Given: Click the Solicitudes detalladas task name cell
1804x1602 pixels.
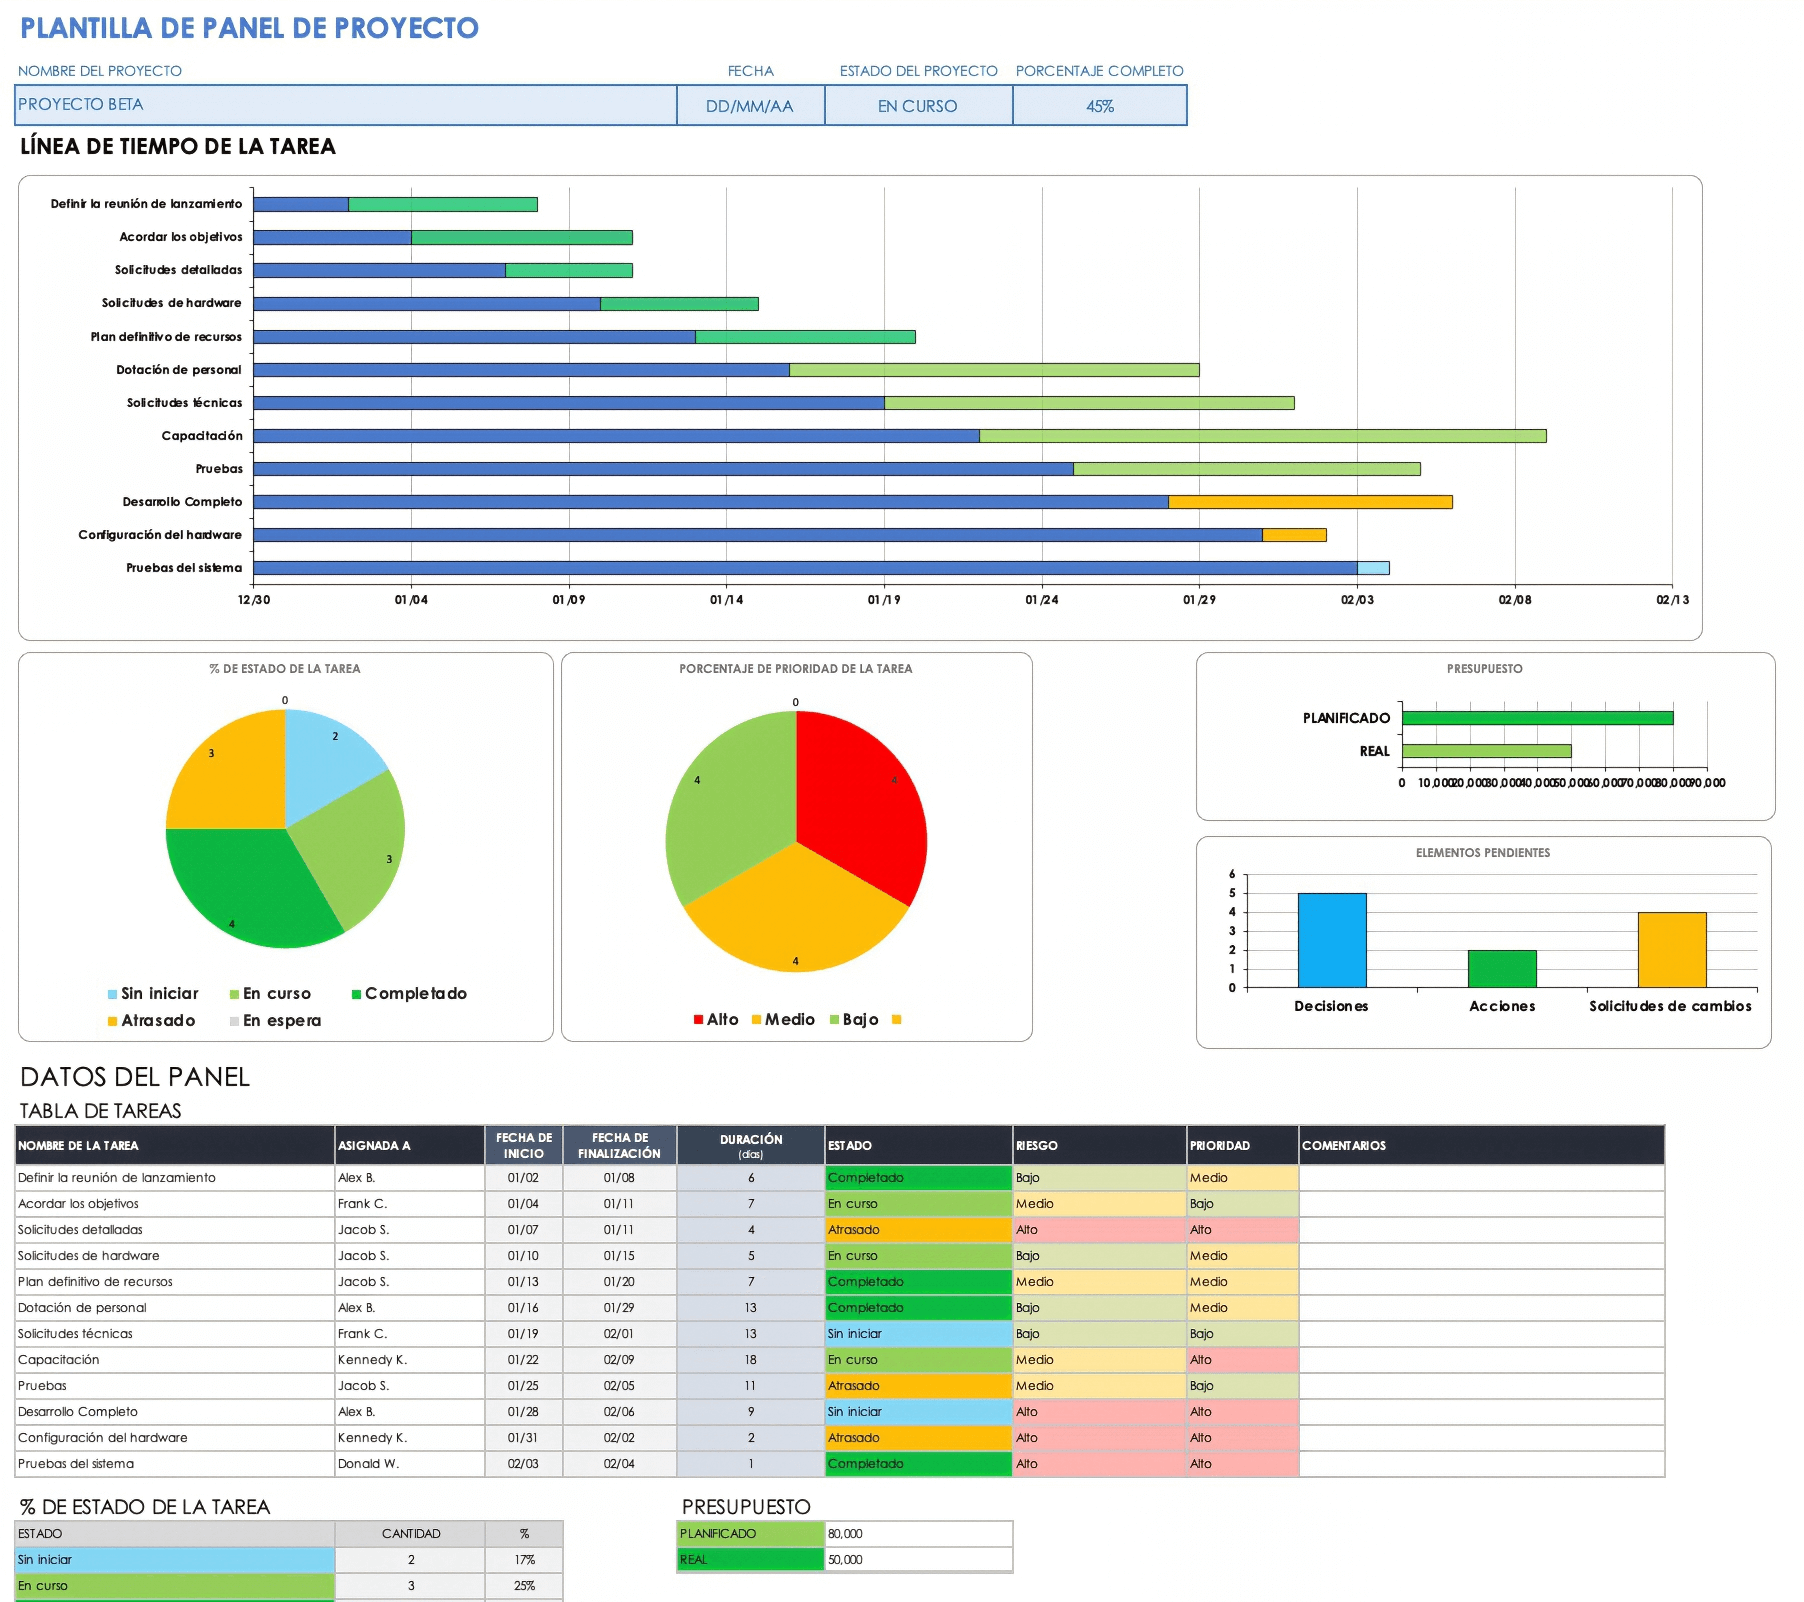Looking at the screenshot, I should tap(175, 1230).
